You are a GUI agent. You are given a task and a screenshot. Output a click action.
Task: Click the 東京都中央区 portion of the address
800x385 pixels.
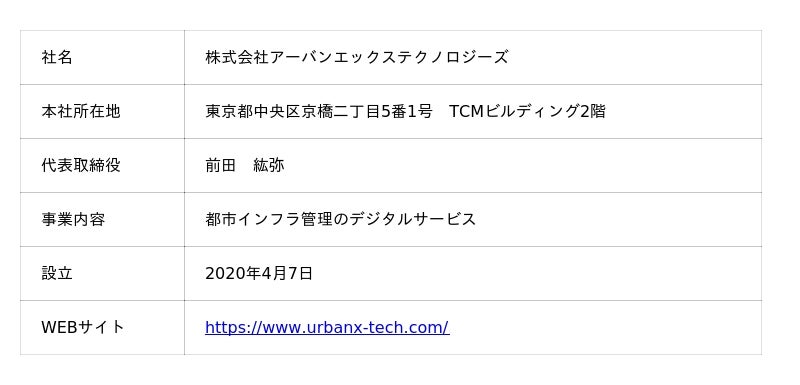click(x=253, y=111)
